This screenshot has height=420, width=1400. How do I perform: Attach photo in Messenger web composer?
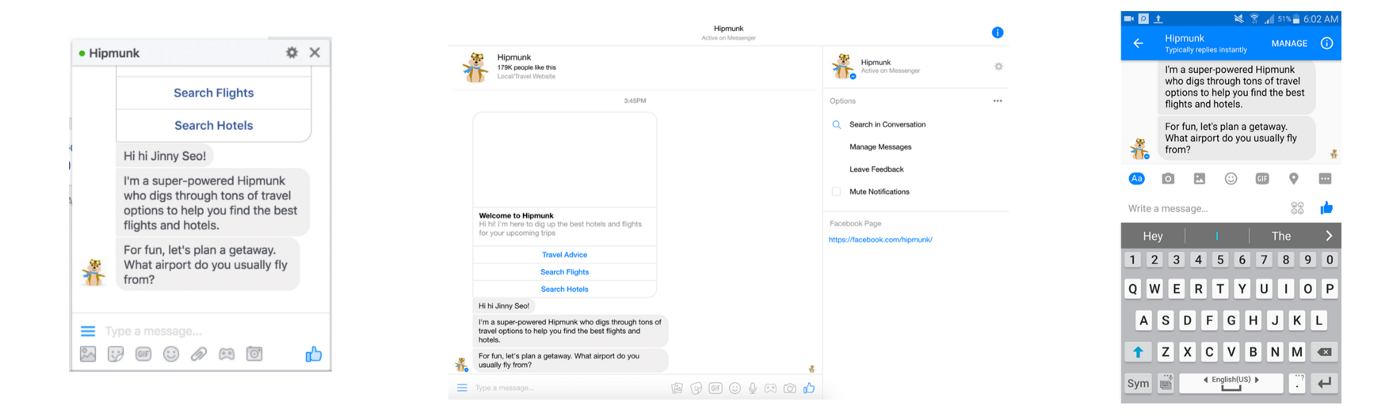pyautogui.click(x=677, y=388)
